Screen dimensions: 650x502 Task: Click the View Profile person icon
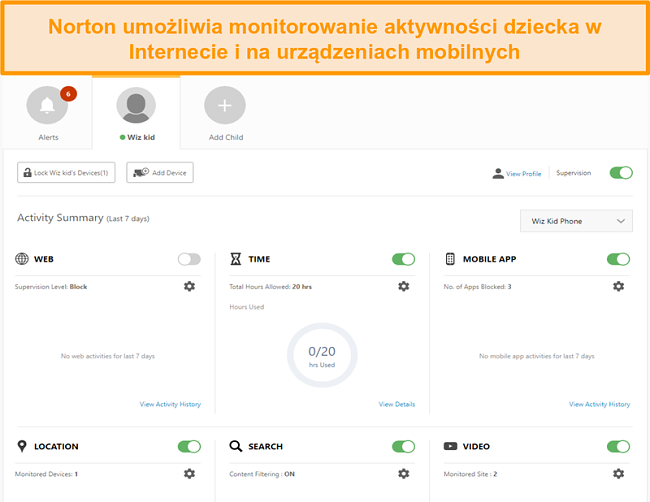point(498,173)
